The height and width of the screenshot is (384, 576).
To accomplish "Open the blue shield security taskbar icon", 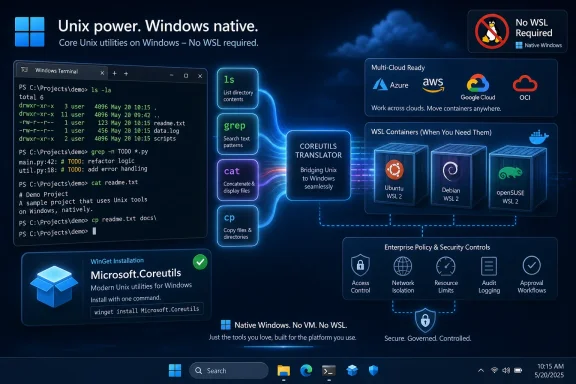I will [373, 370].
